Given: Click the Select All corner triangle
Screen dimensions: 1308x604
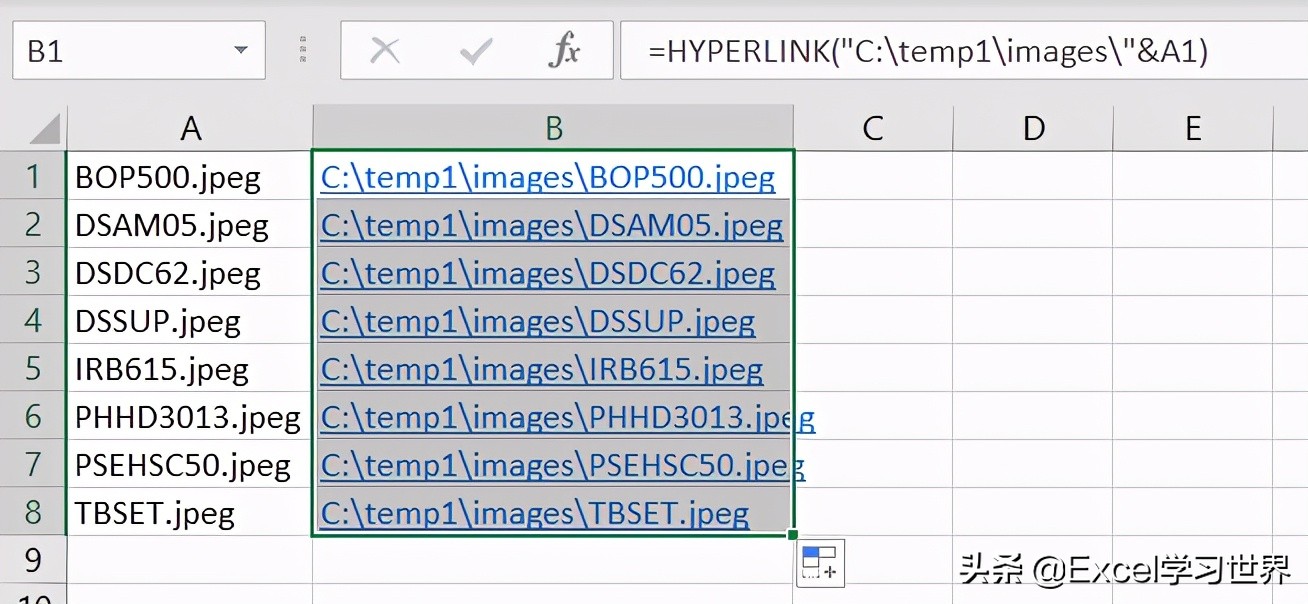Looking at the screenshot, I should 44,129.
